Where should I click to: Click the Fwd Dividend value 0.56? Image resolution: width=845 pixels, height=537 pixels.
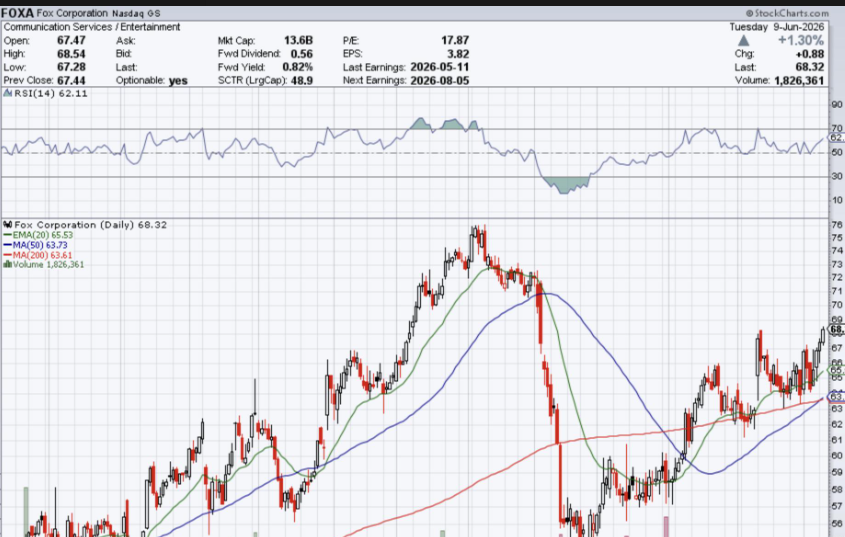point(301,54)
